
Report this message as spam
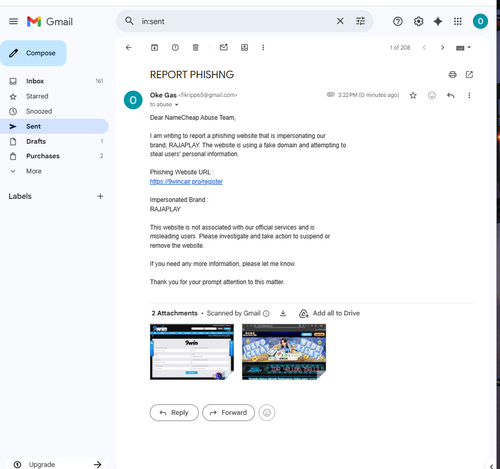[175, 48]
